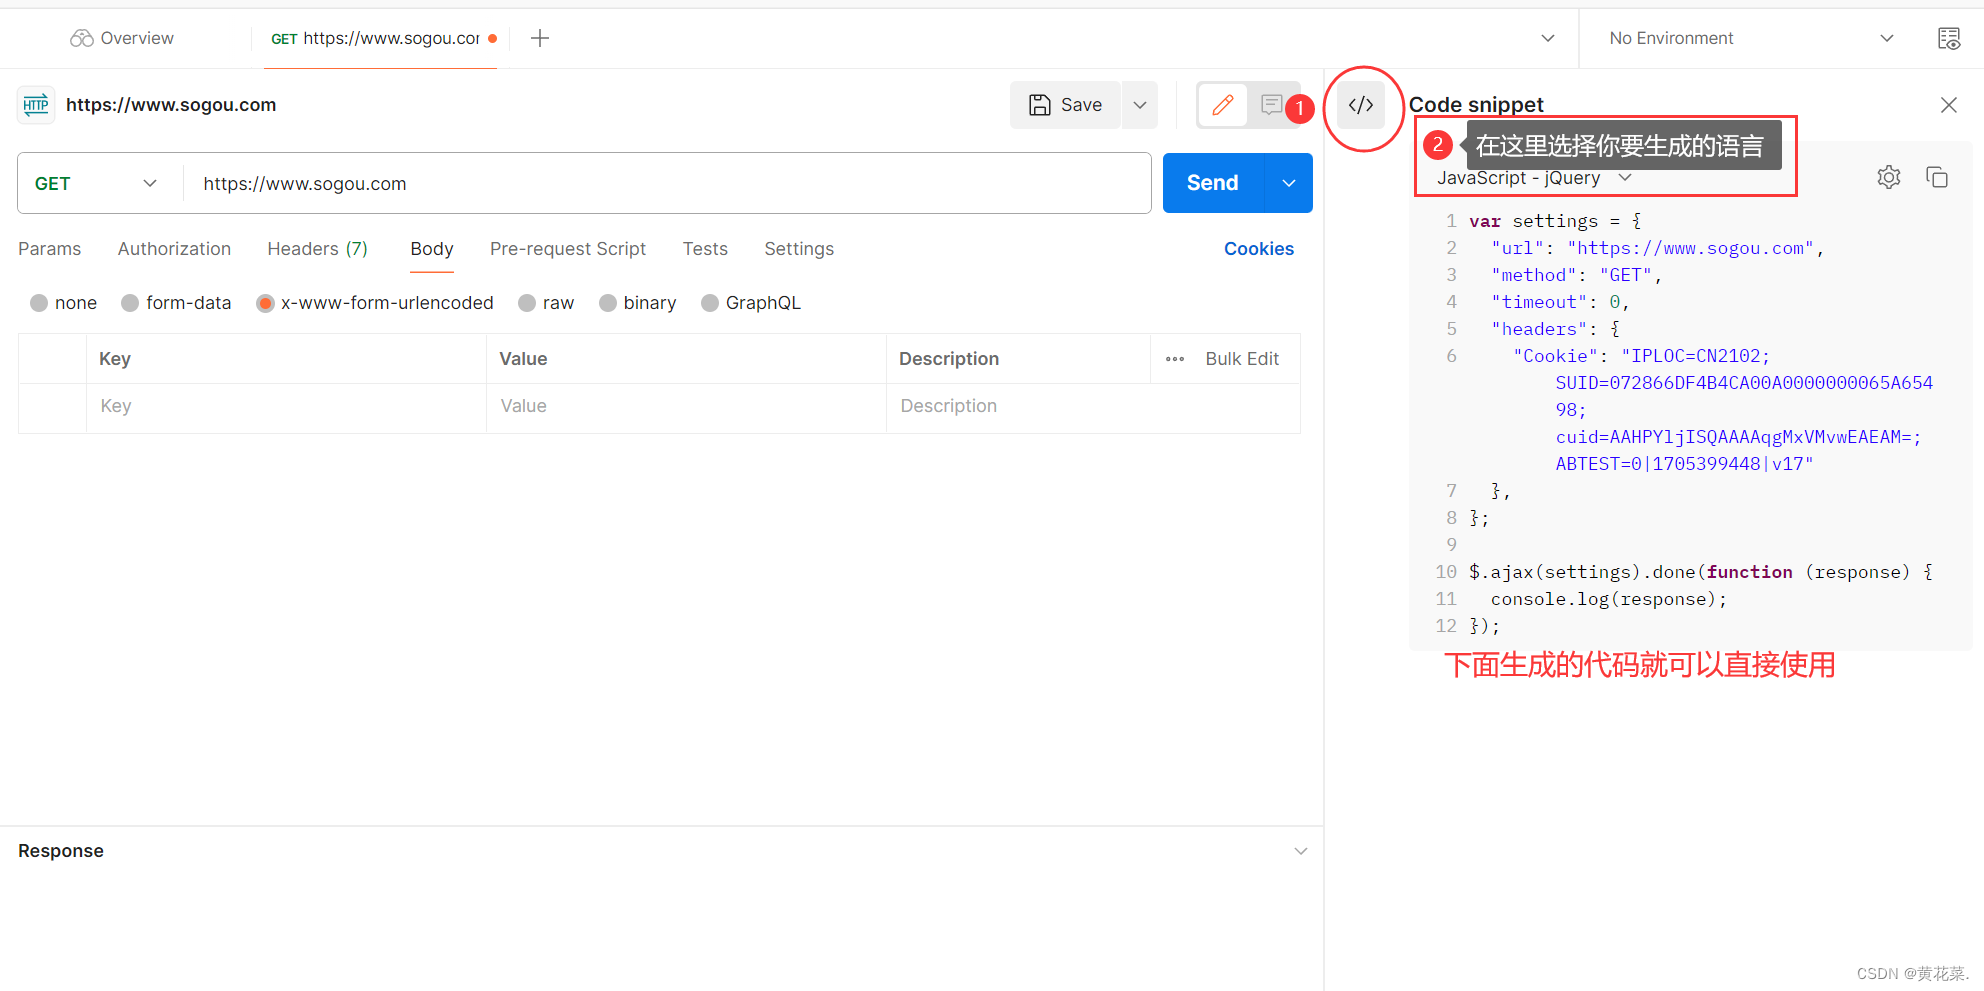Open bulk options three-dot menu
The width and height of the screenshot is (1984, 991).
tap(1175, 359)
